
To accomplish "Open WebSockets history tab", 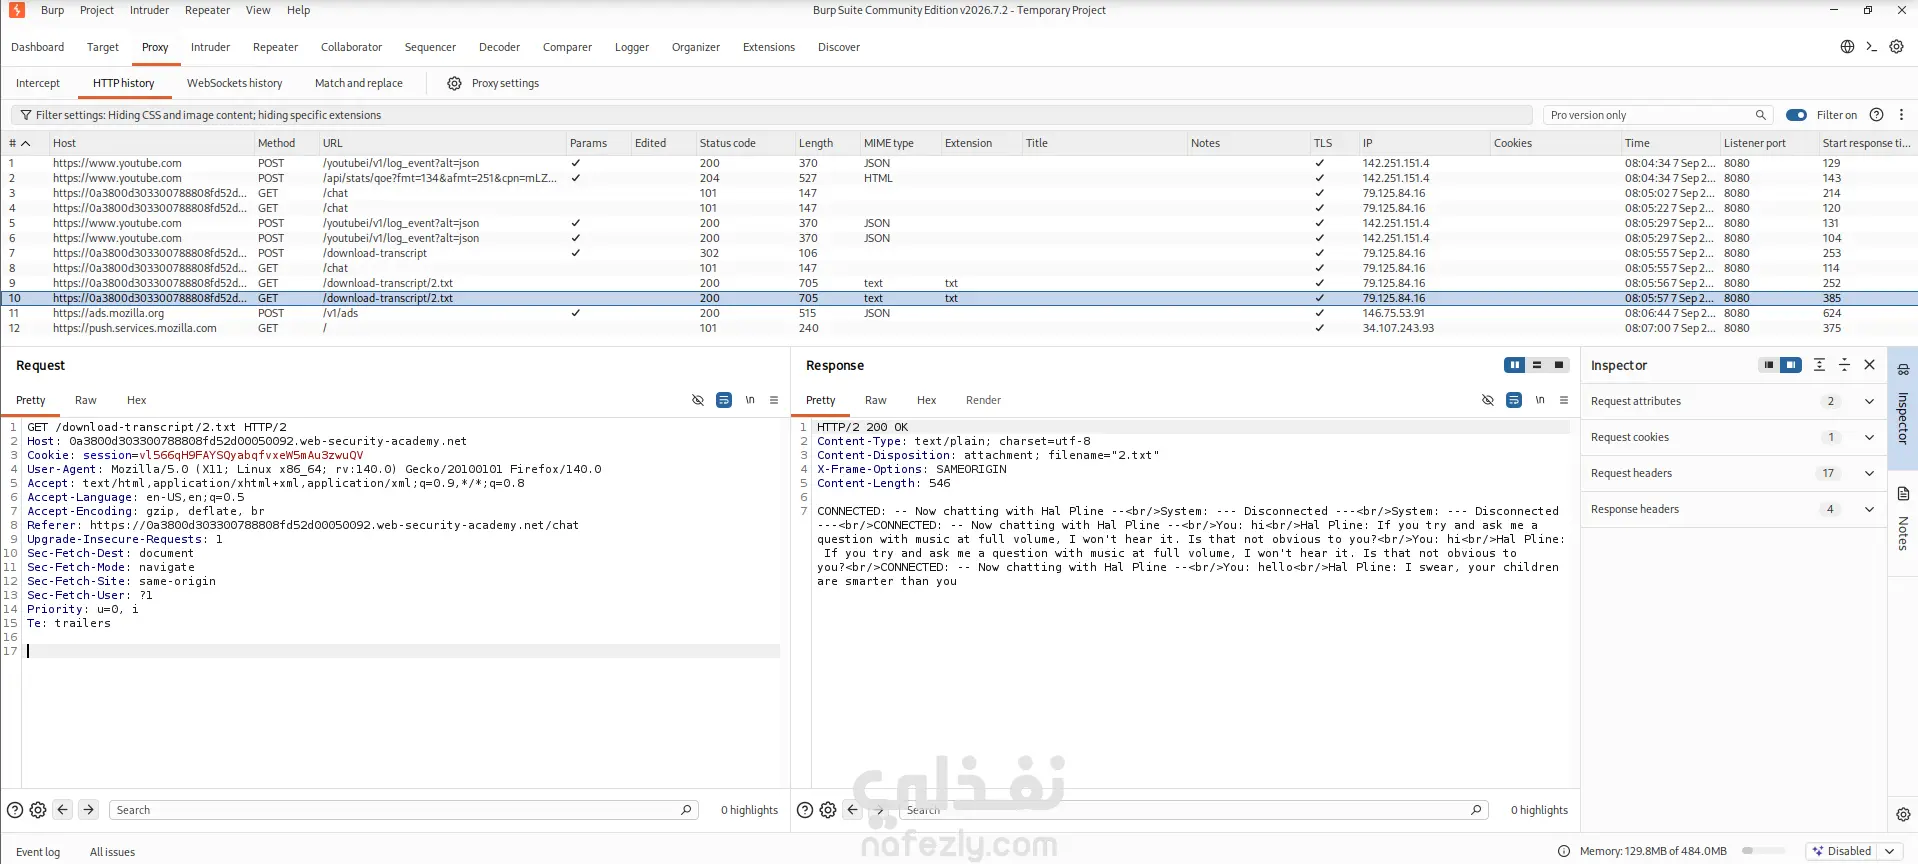I will pos(234,83).
